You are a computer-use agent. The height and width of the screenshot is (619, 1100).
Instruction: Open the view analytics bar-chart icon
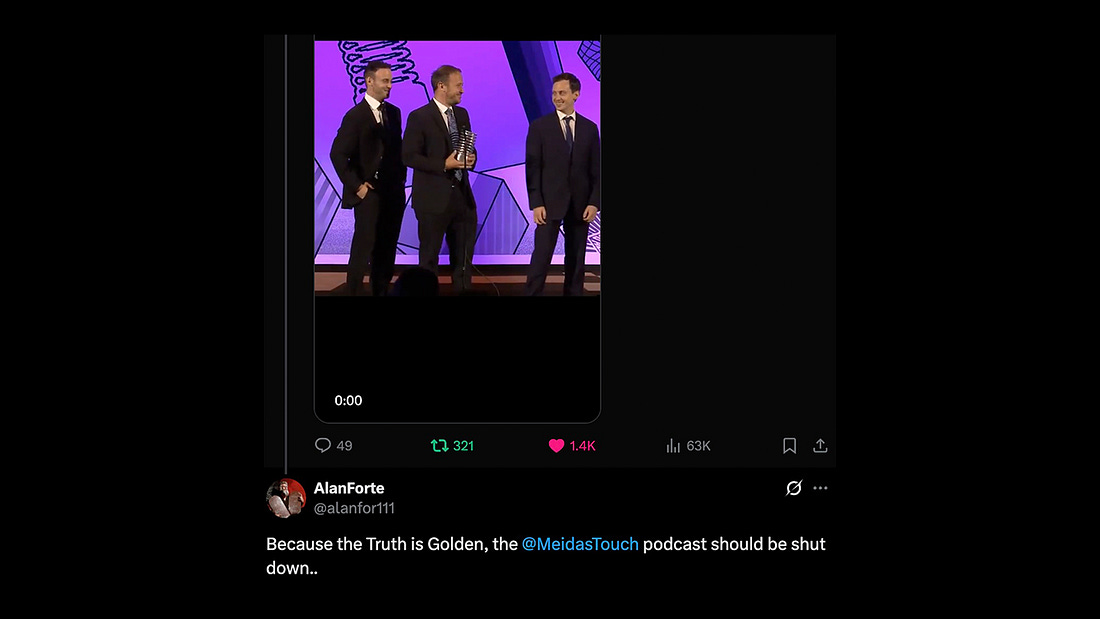tap(673, 446)
